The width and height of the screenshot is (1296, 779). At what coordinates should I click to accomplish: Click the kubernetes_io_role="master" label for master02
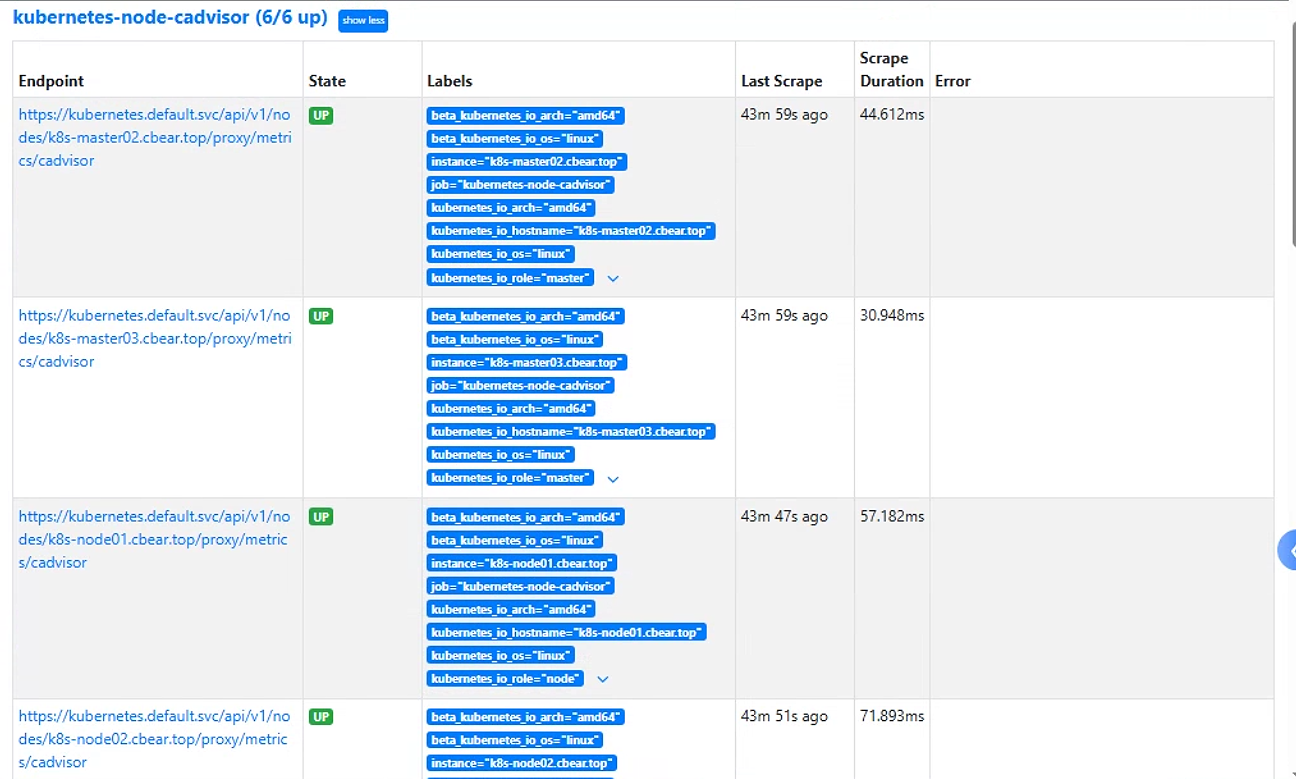point(510,277)
